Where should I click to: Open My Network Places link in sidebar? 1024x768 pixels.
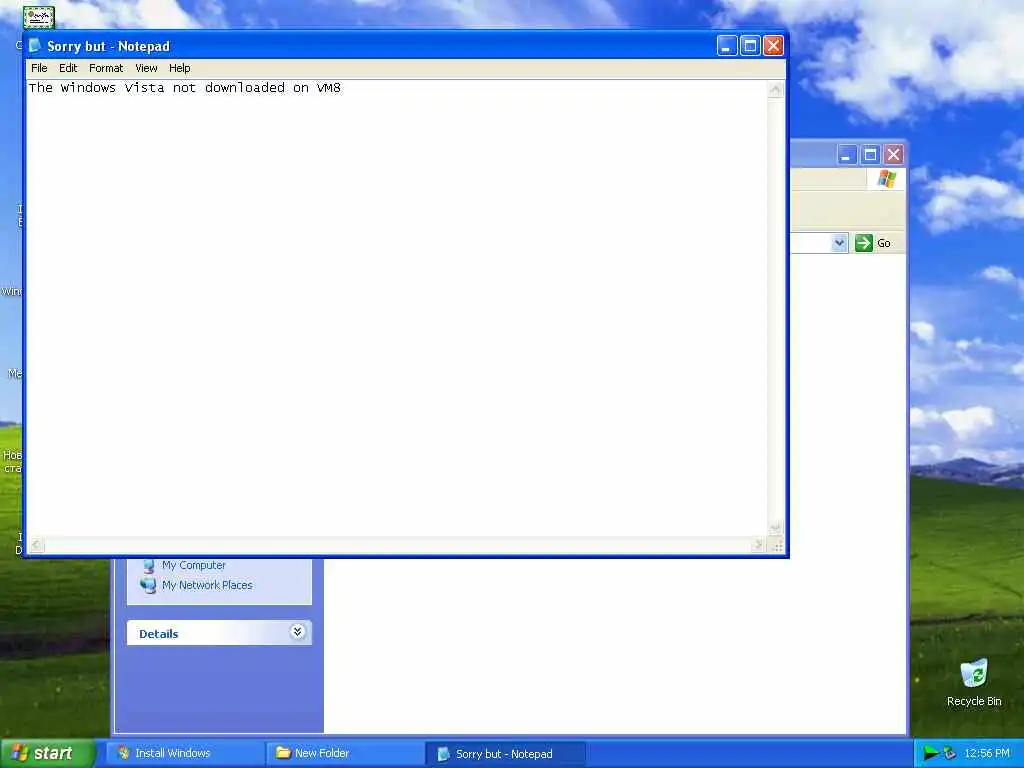(x=207, y=585)
